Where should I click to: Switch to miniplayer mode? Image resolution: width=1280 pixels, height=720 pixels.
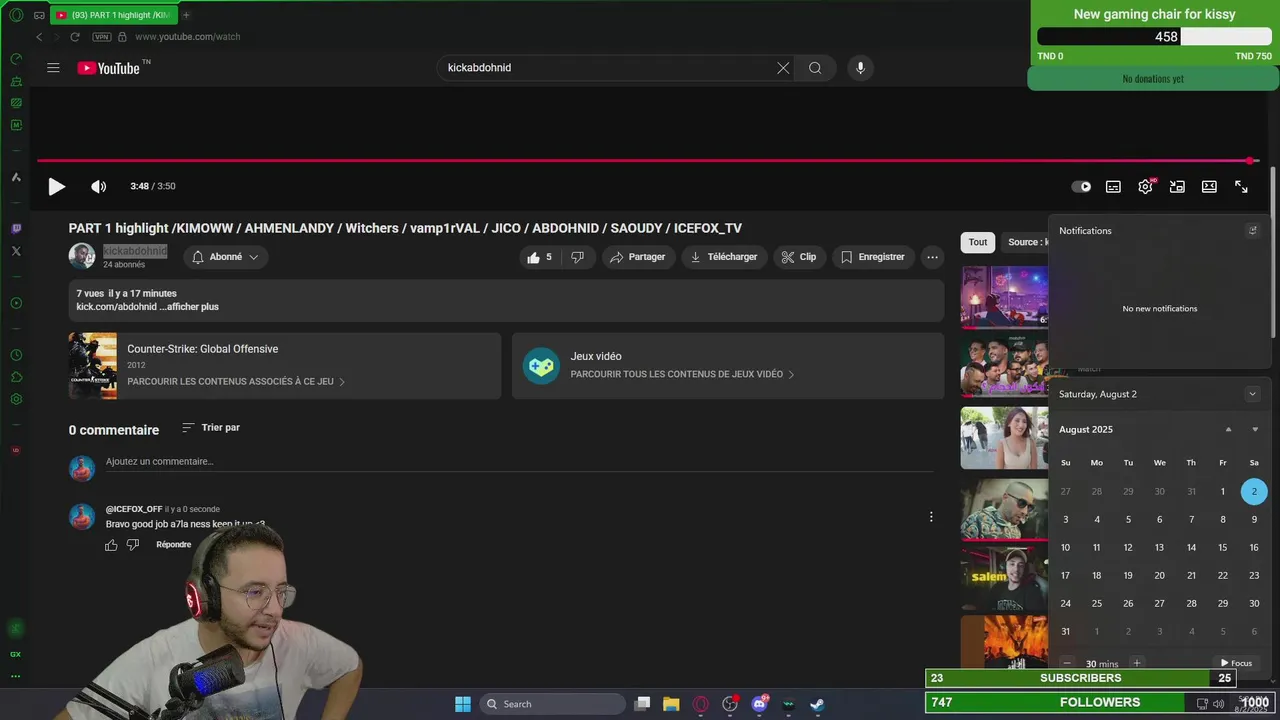pos(1177,186)
